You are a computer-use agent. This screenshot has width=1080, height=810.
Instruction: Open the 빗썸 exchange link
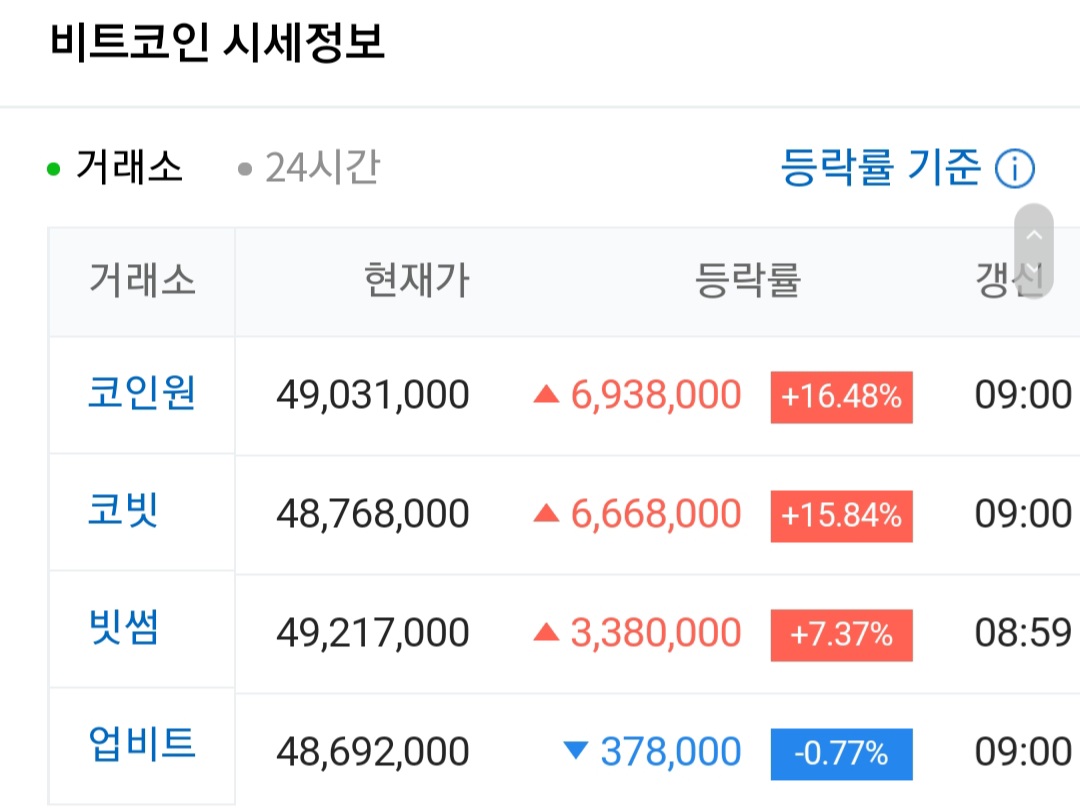(x=124, y=629)
